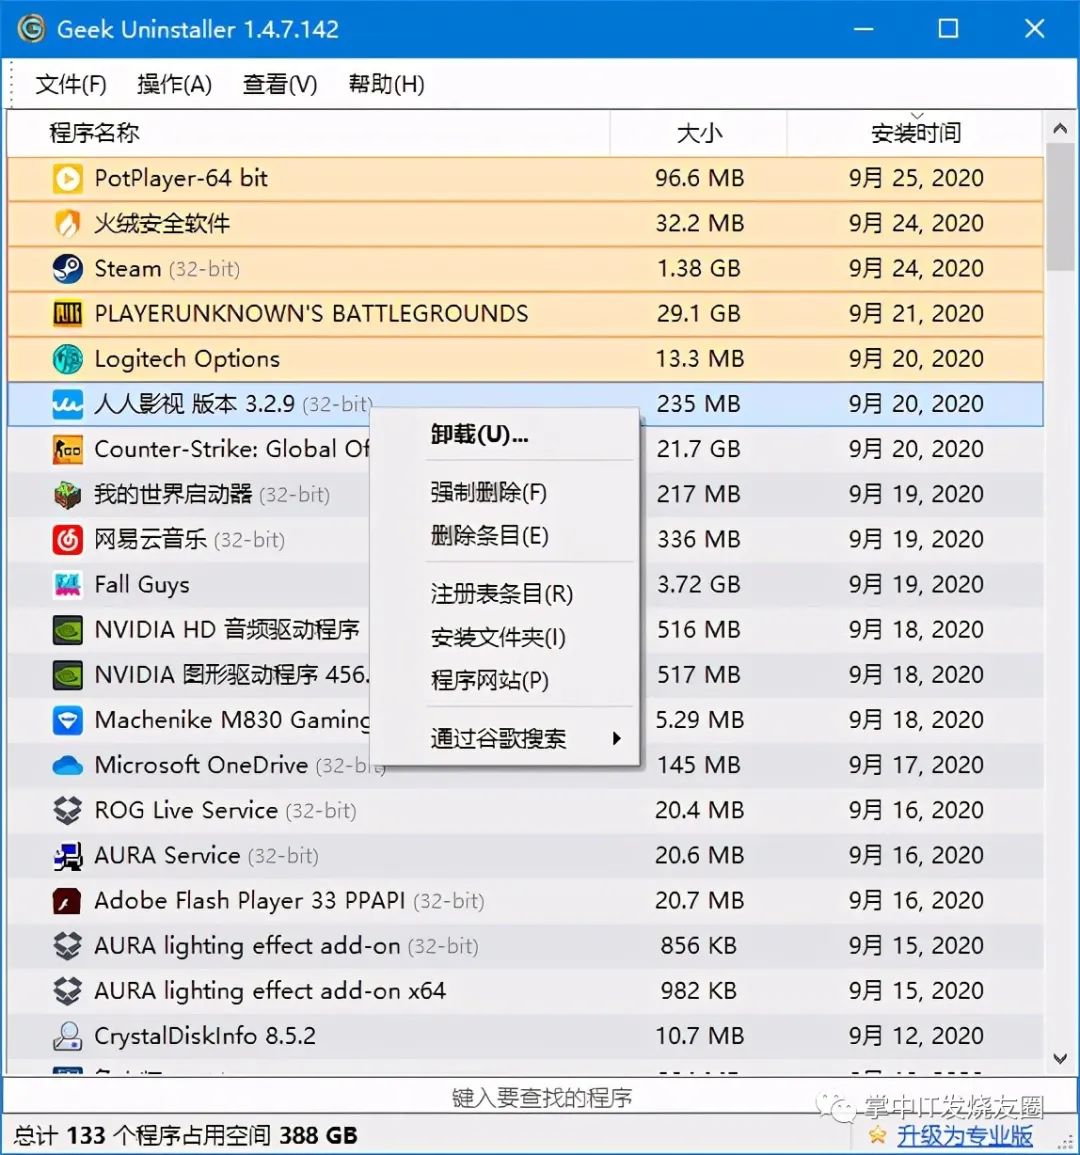Click the 网易云音乐 red icon

coord(67,540)
